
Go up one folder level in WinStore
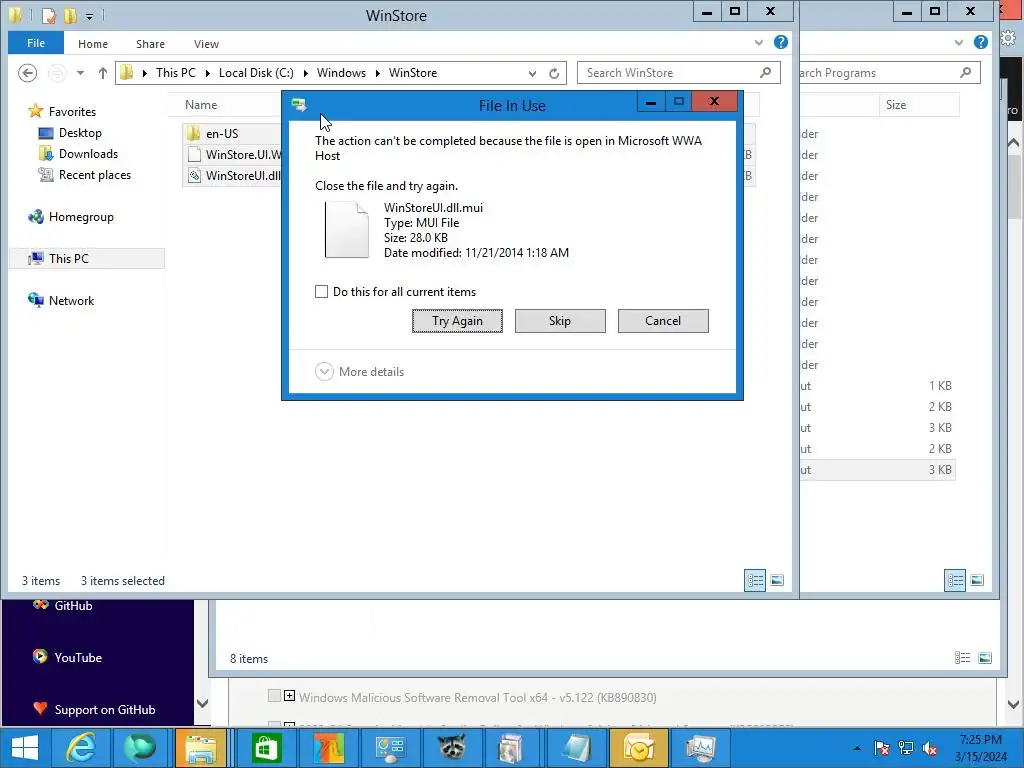point(103,72)
